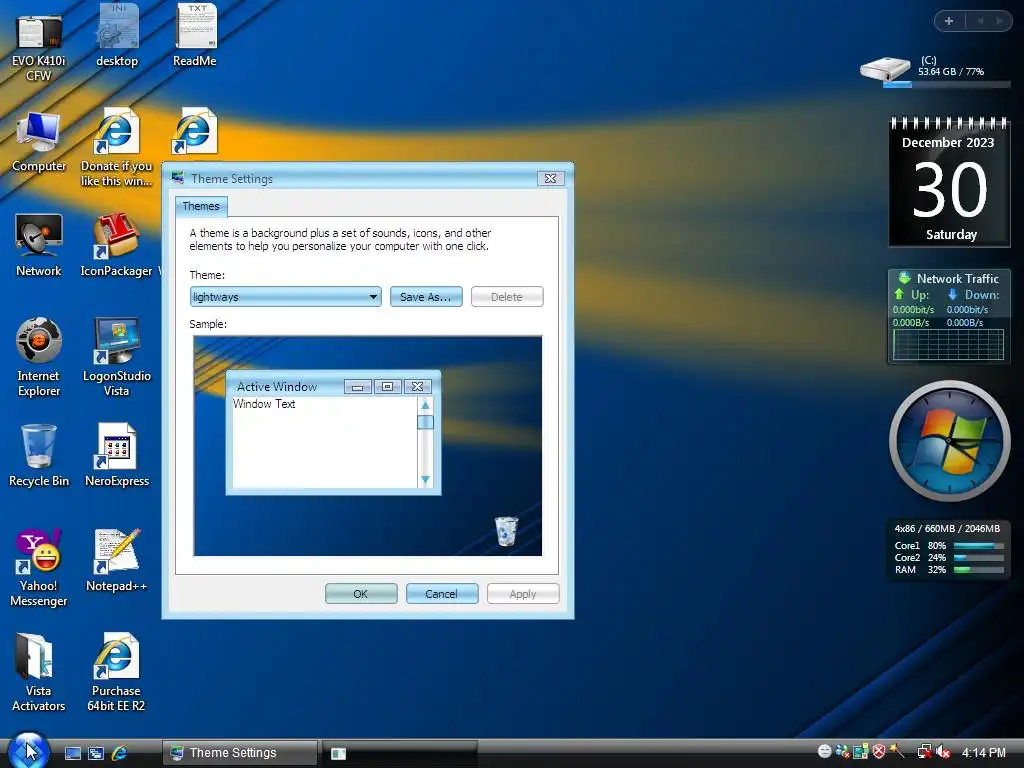The image size is (1024, 768).
Task: Click the Save As... button
Action: tap(426, 296)
